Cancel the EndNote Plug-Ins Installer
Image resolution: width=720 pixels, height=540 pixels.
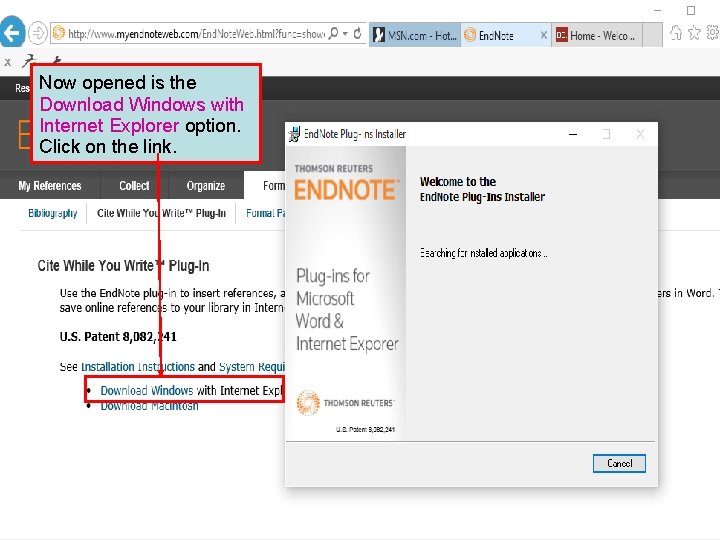(x=619, y=463)
